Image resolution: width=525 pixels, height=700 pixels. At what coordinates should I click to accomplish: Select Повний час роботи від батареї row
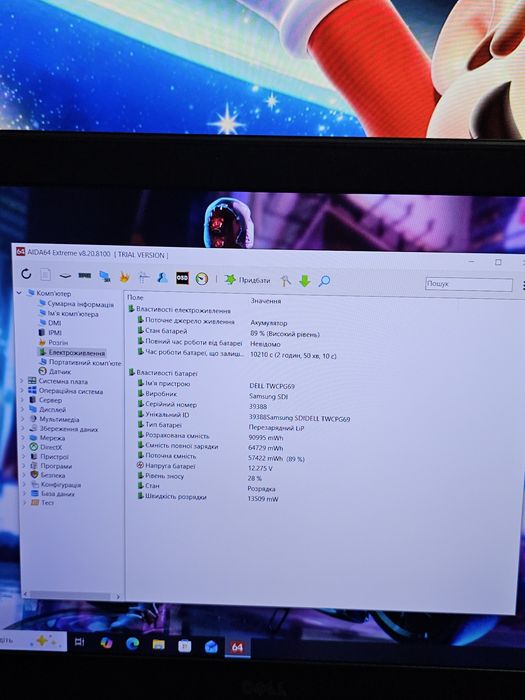coord(190,343)
